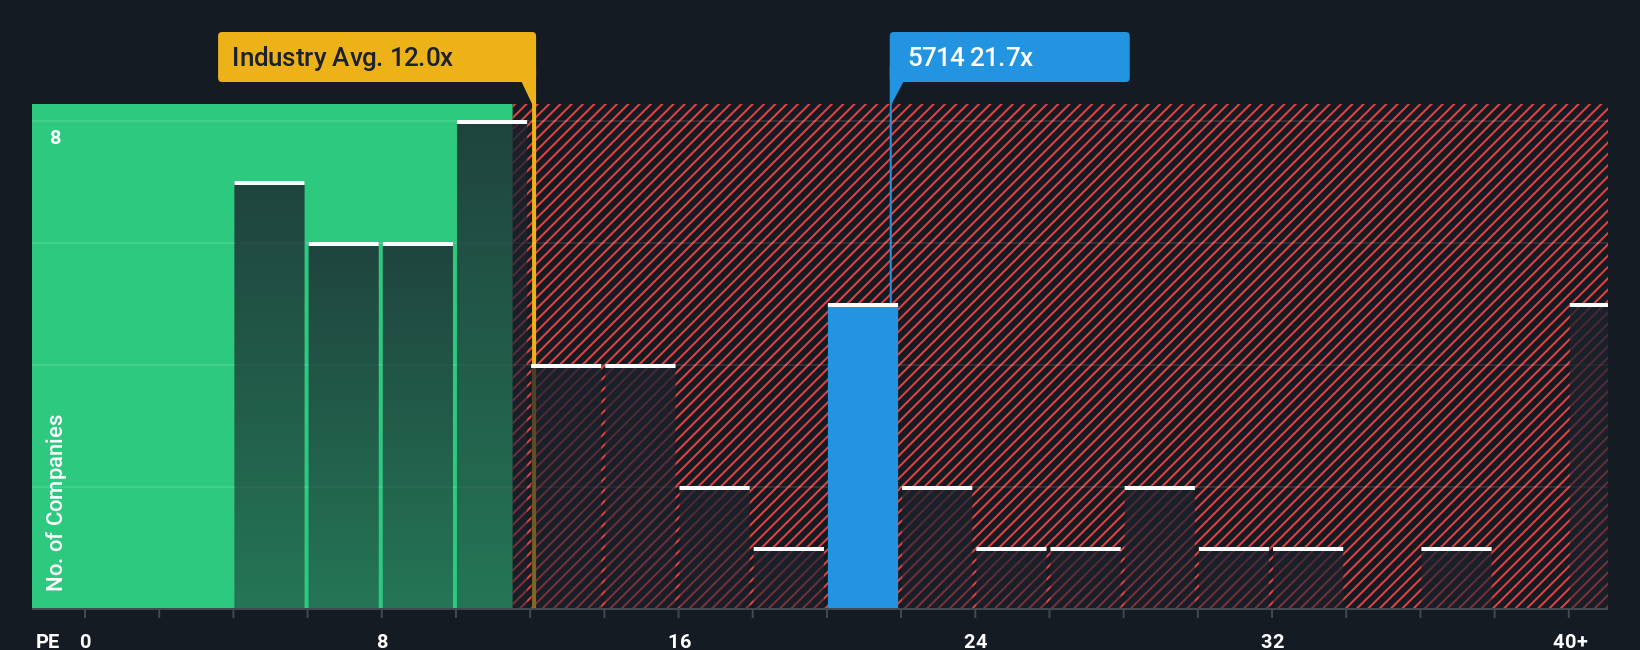Click the 5714 21.7x blue label
The width and height of the screenshot is (1640, 650).
(x=1009, y=57)
